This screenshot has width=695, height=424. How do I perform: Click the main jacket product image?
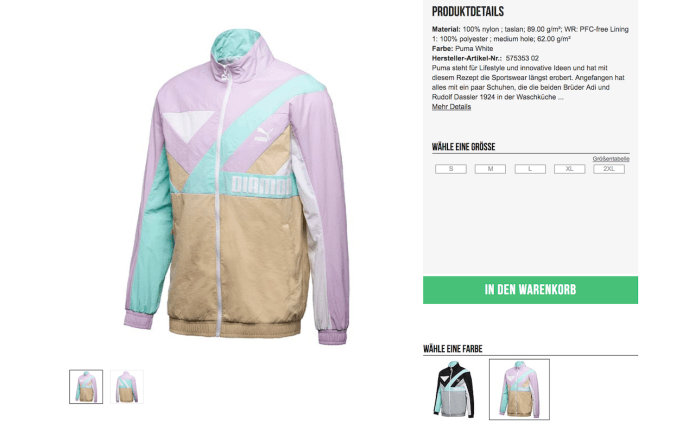tap(236, 186)
